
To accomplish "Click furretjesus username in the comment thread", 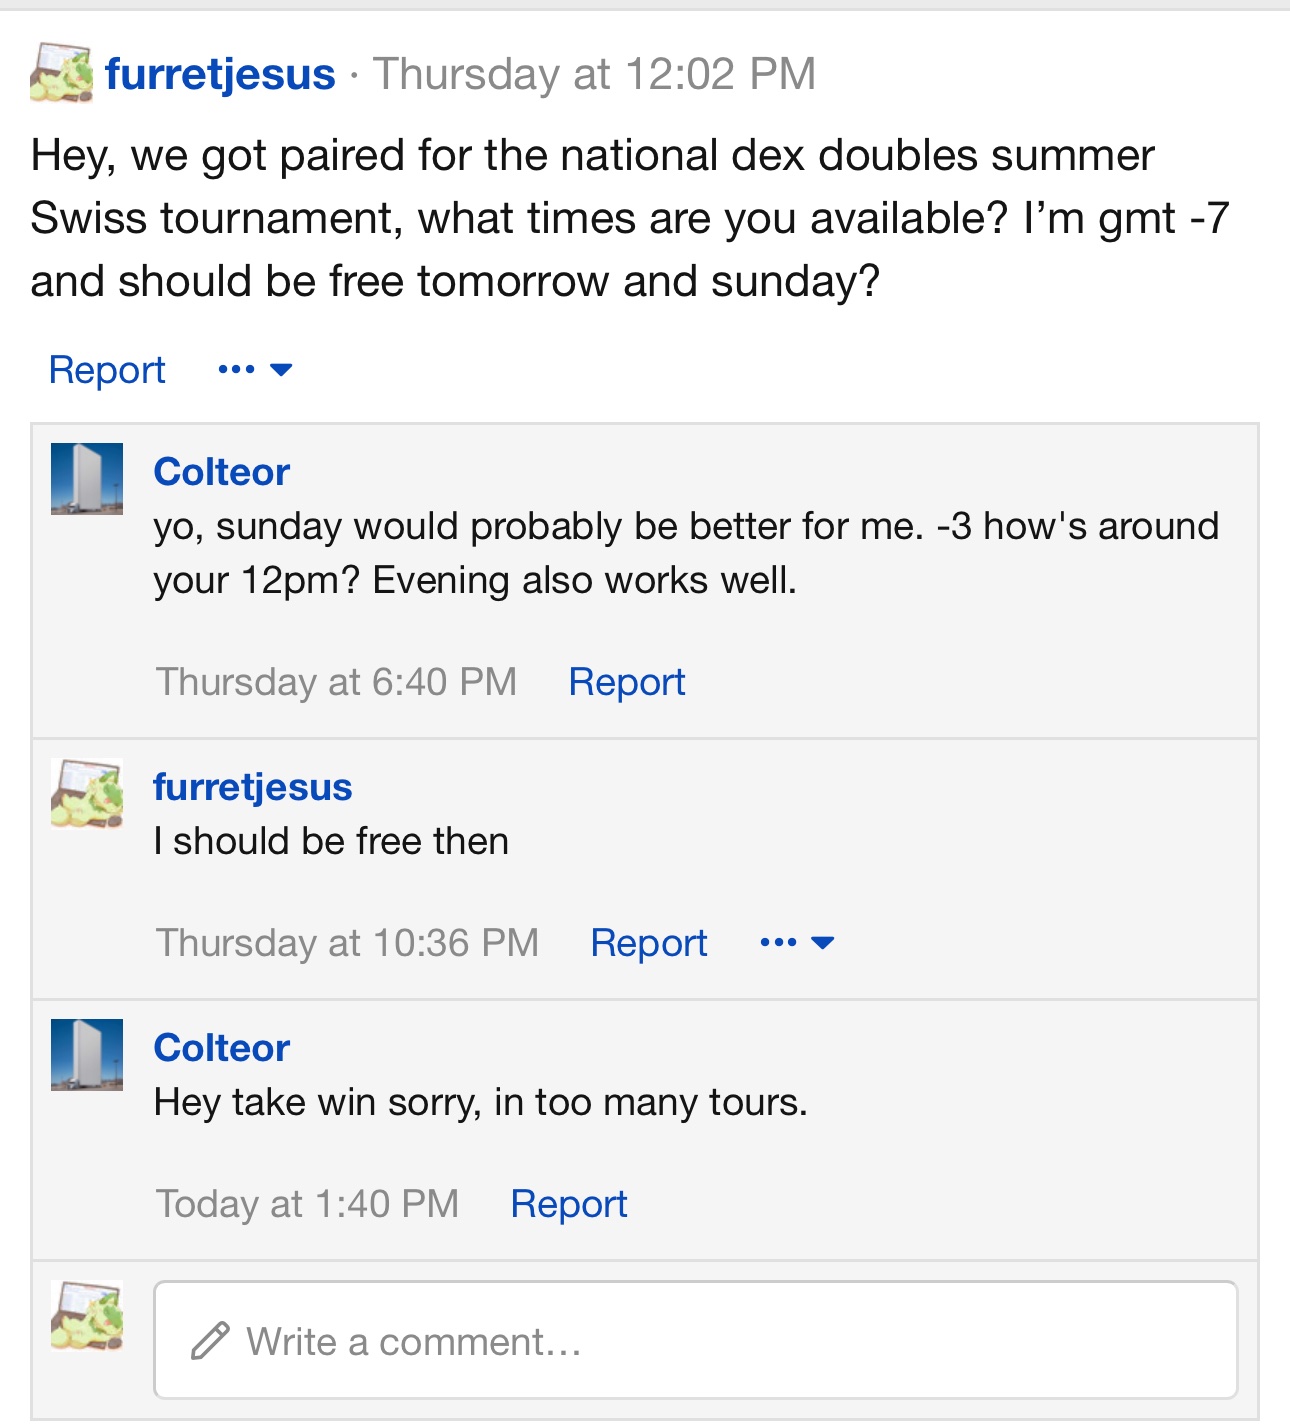I will [253, 787].
